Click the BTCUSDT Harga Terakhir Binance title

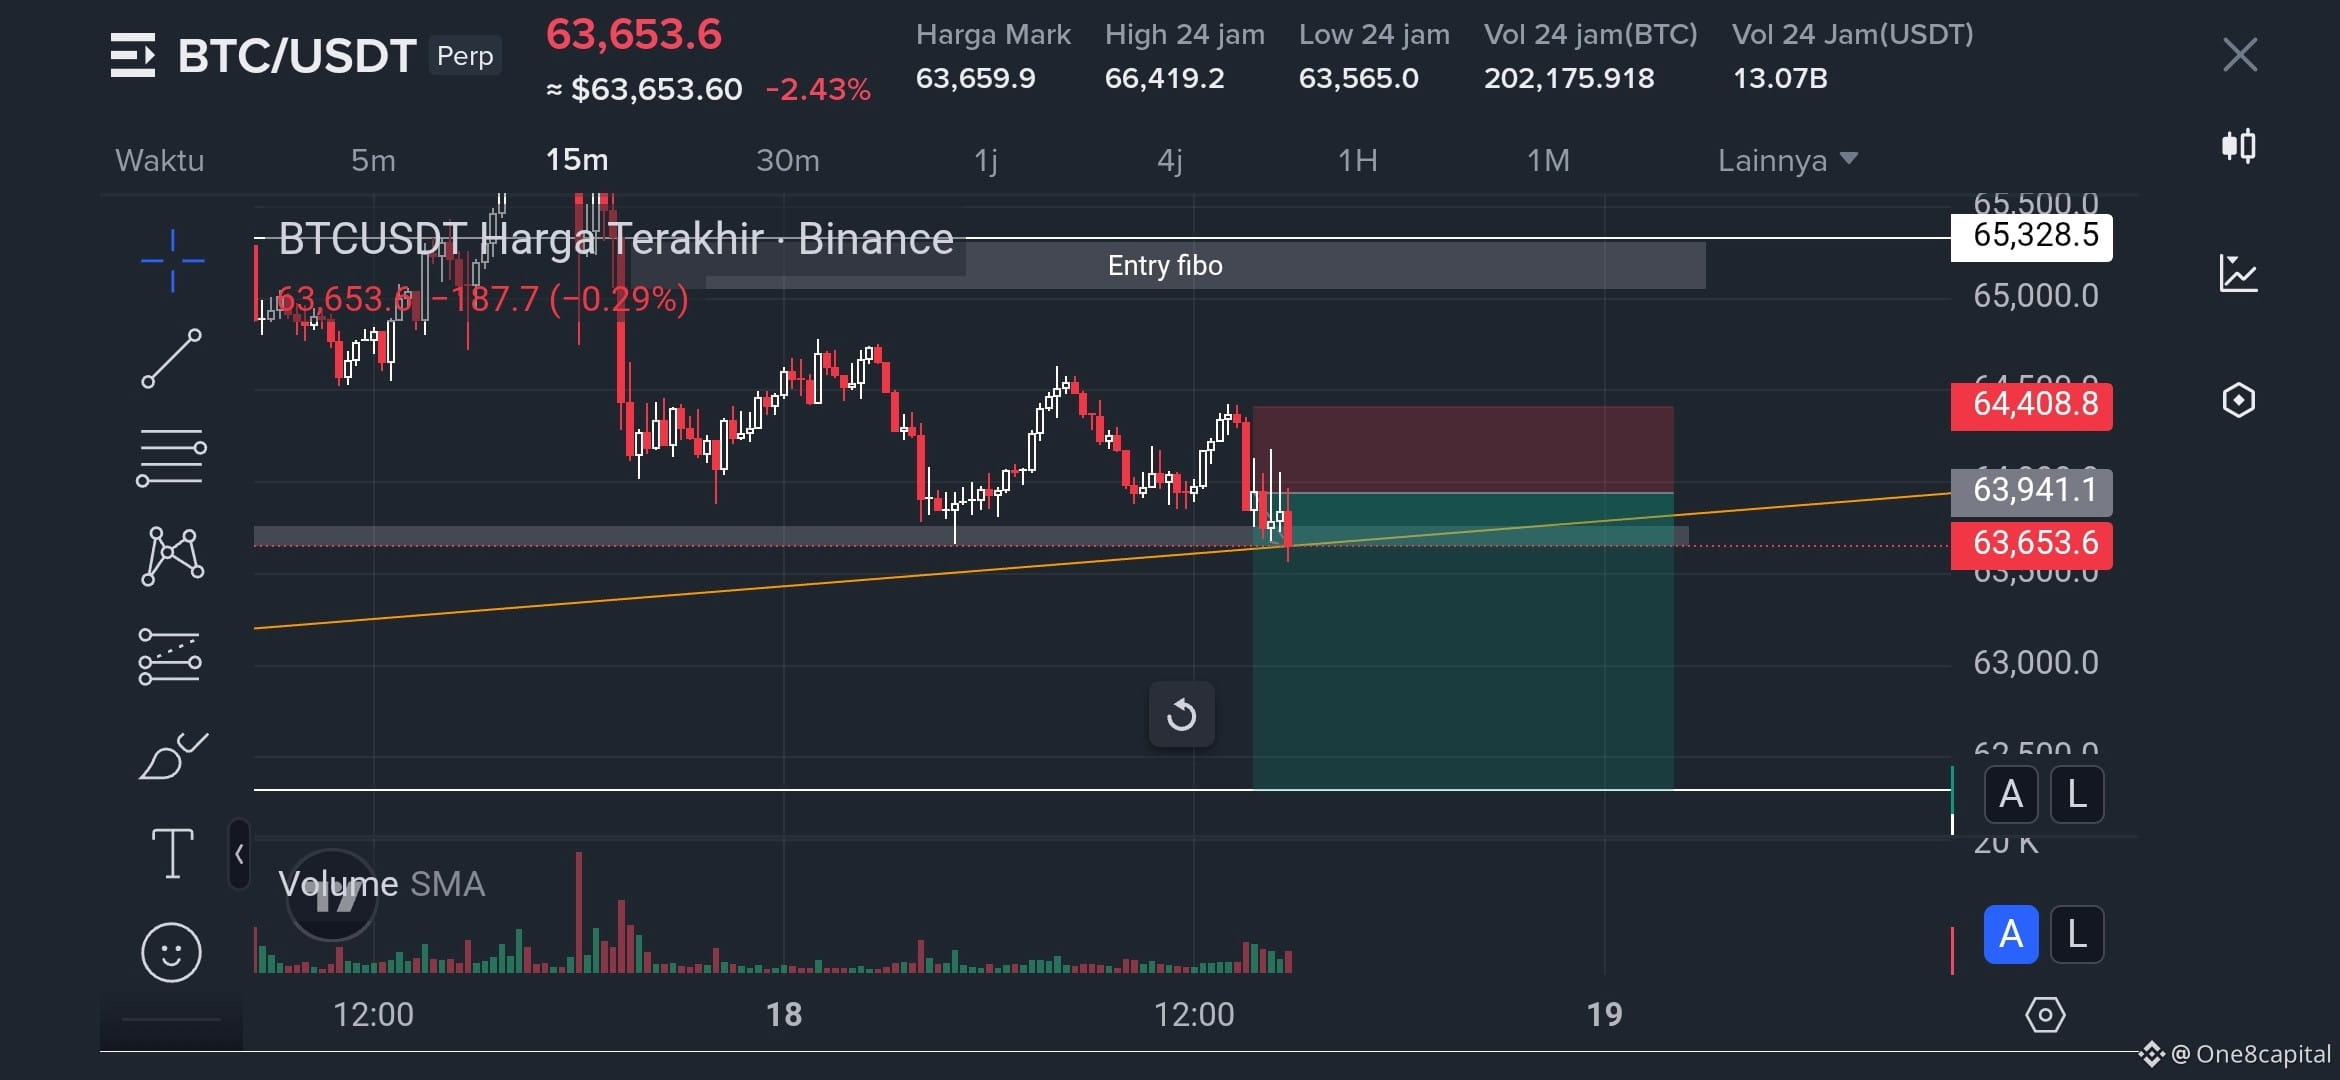[616, 239]
